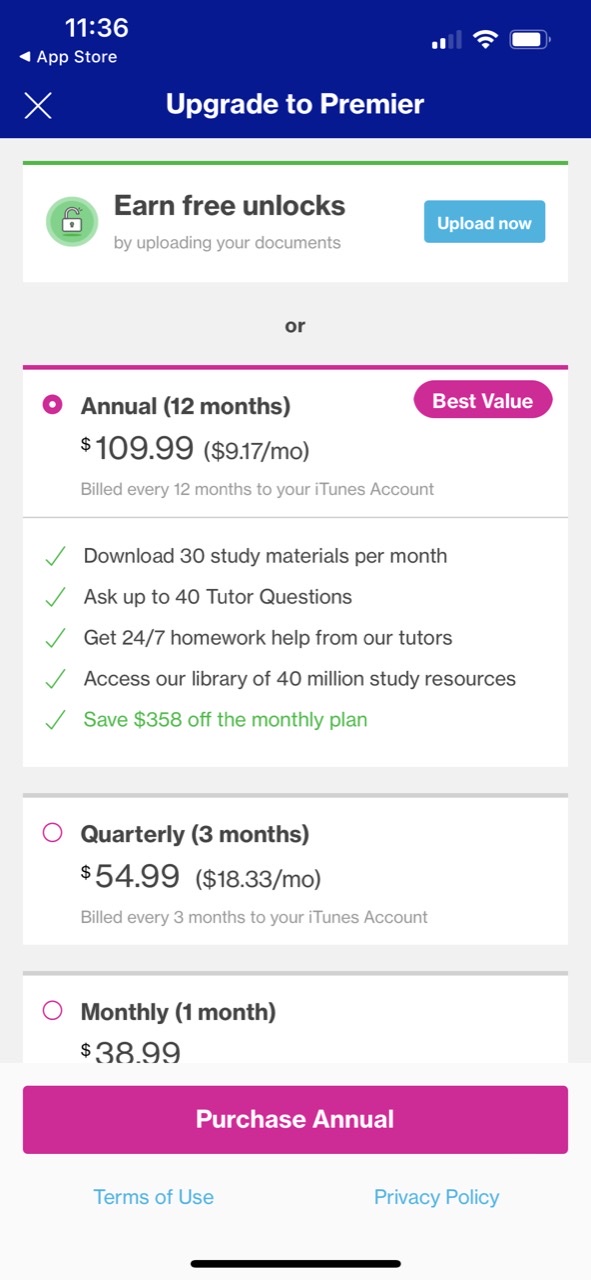Select the Quarterly (3 months) plan radio button
Screen dimensions: 591x1280
pyautogui.click(x=54, y=834)
